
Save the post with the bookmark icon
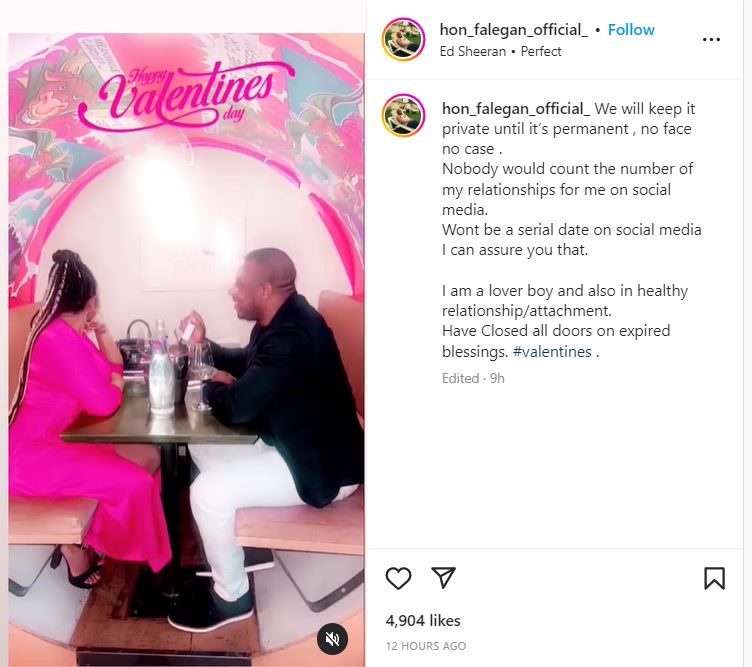[714, 578]
